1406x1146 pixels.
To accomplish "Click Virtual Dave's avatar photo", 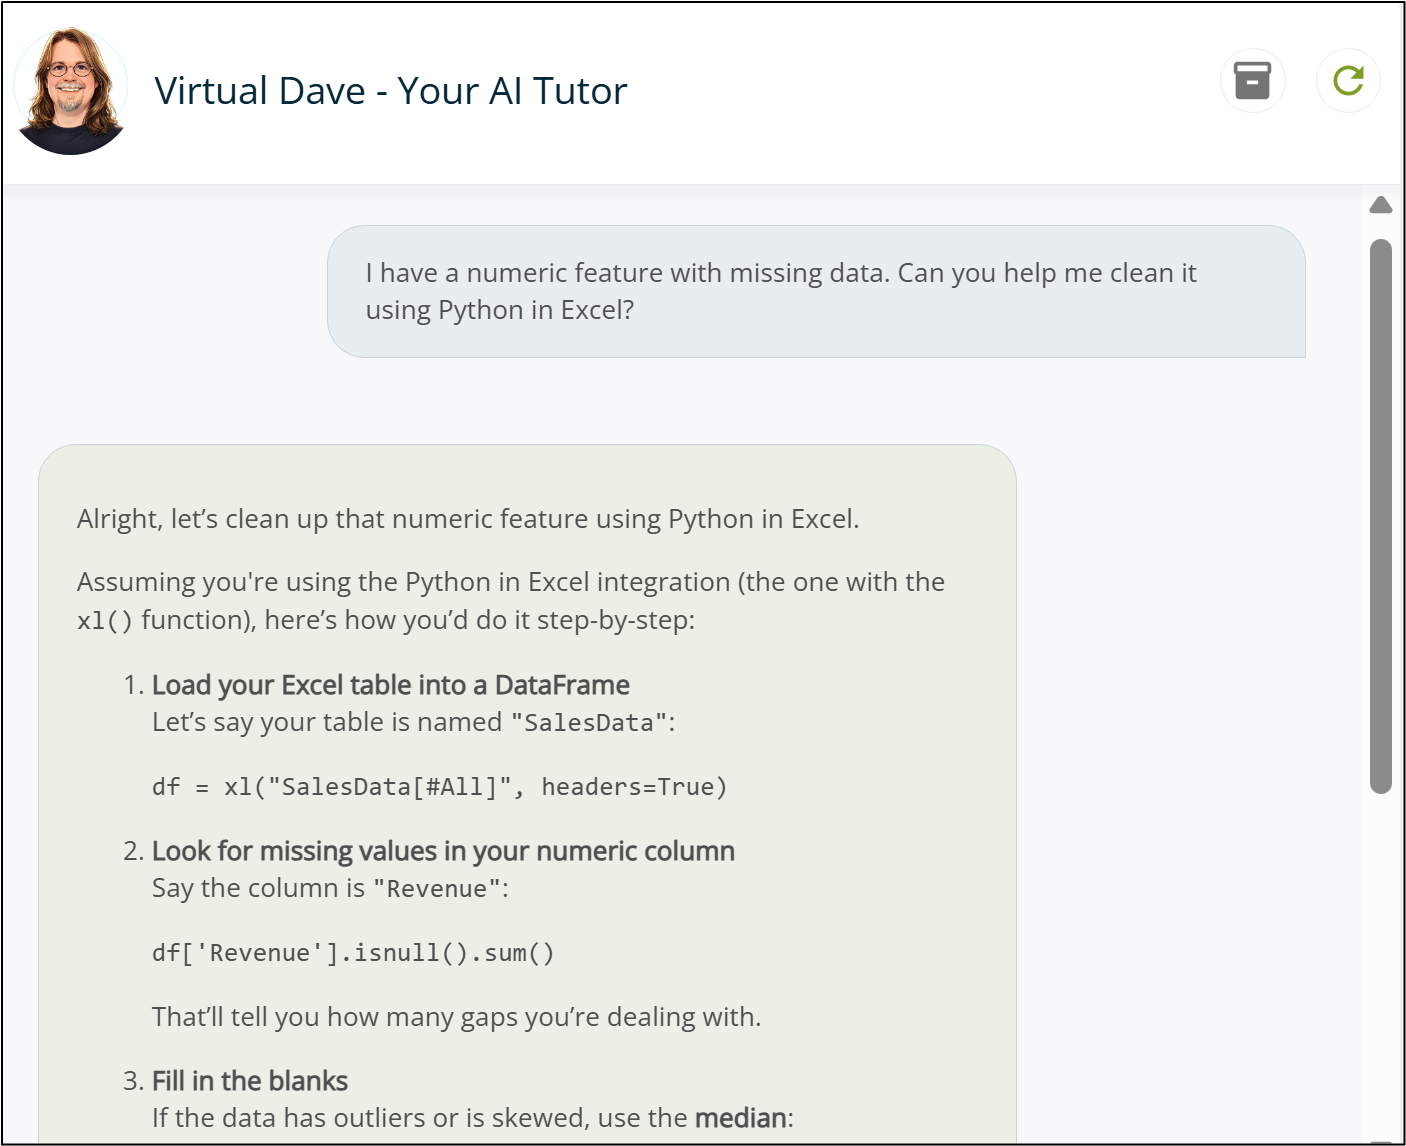I will tap(70, 91).
